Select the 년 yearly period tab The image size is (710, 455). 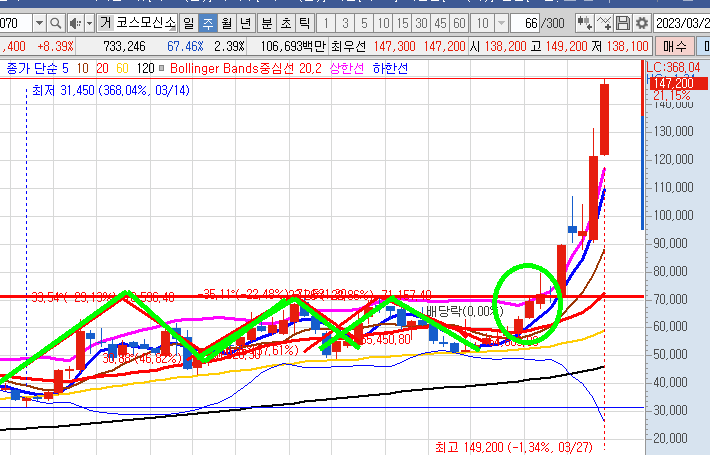click(246, 22)
